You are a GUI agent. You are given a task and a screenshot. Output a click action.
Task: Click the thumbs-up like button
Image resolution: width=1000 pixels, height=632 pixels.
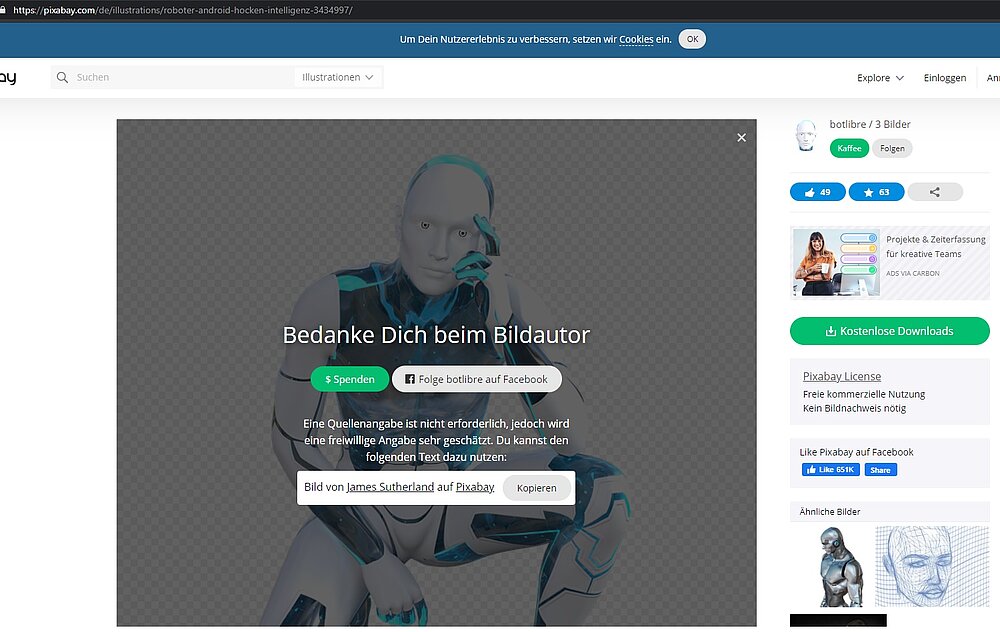pyautogui.click(x=817, y=192)
